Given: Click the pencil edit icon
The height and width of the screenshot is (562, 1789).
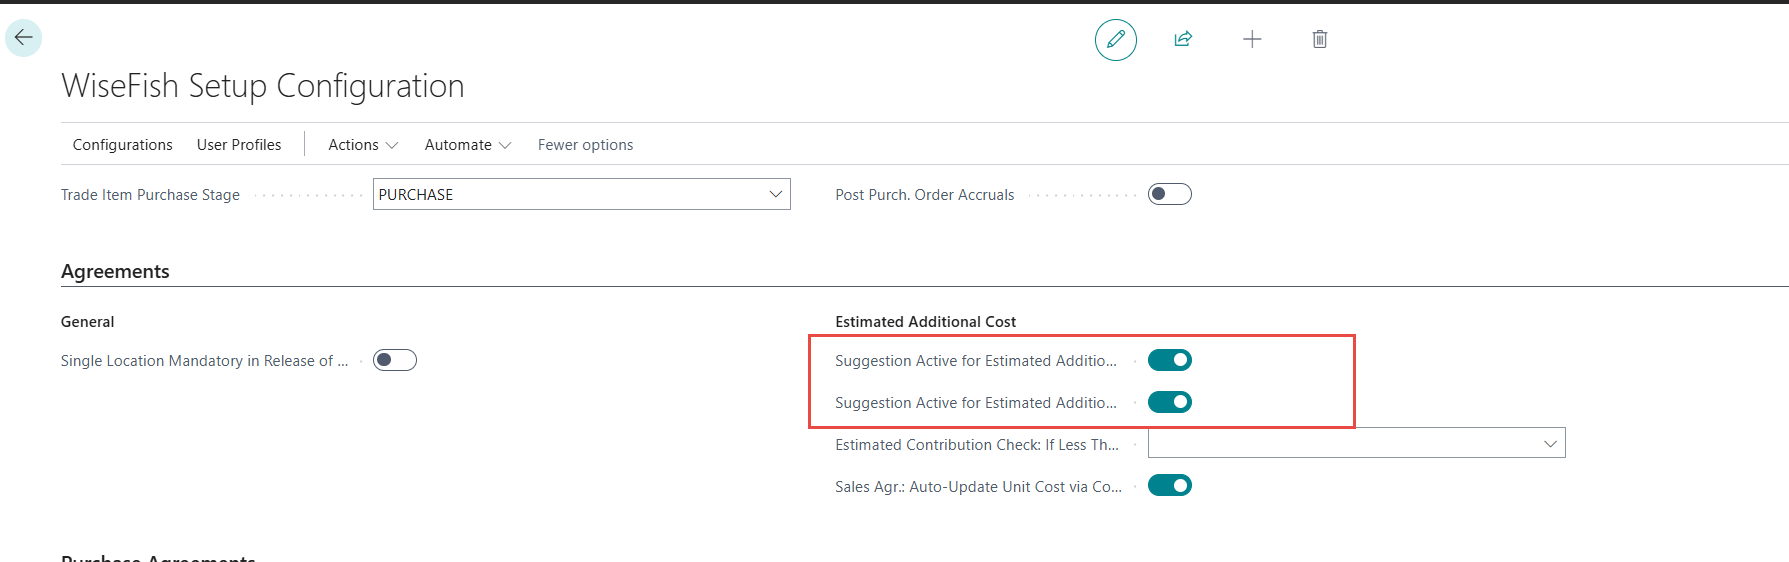Looking at the screenshot, I should [1115, 40].
